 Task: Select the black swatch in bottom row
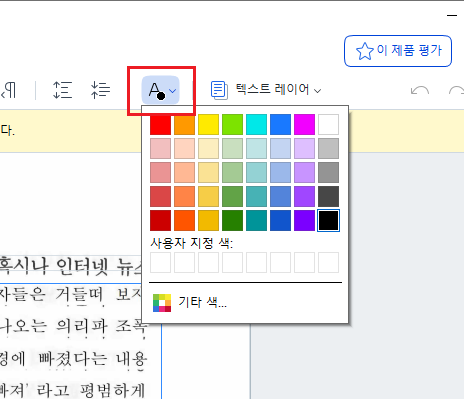[328, 220]
